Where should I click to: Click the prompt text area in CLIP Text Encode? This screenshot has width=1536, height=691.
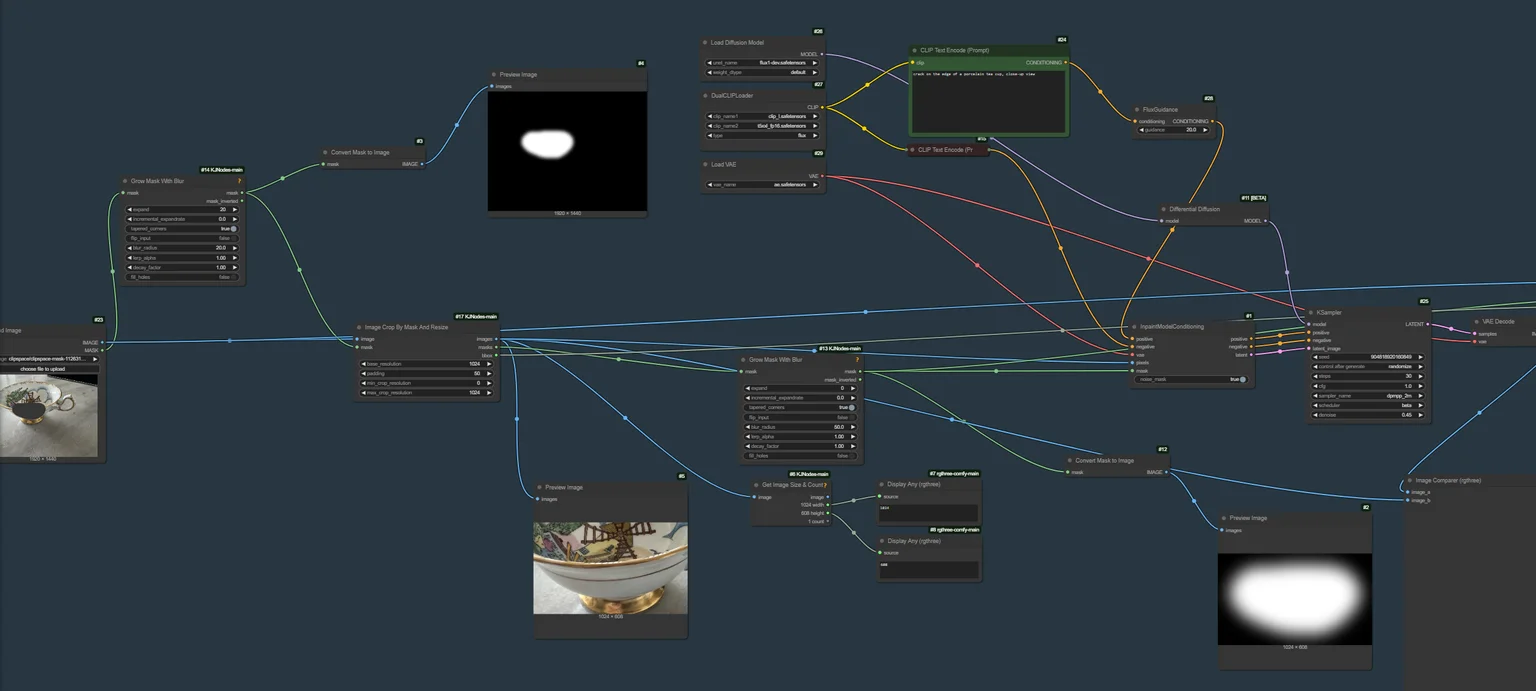click(988, 100)
